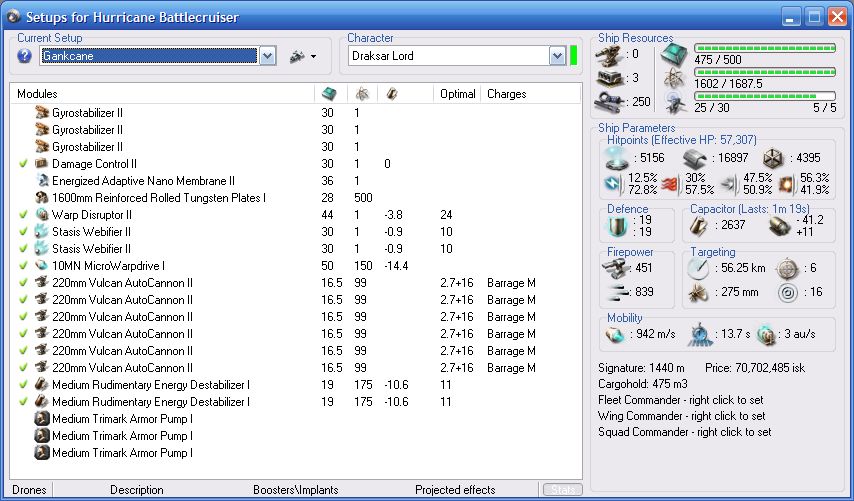Click the Modules column header
Image resolution: width=854 pixels, height=501 pixels.
tap(162, 94)
